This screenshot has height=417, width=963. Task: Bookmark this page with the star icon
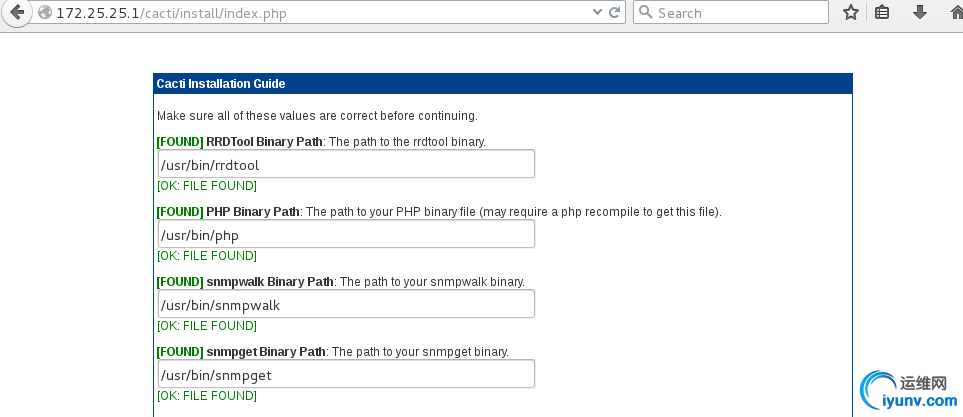851,13
